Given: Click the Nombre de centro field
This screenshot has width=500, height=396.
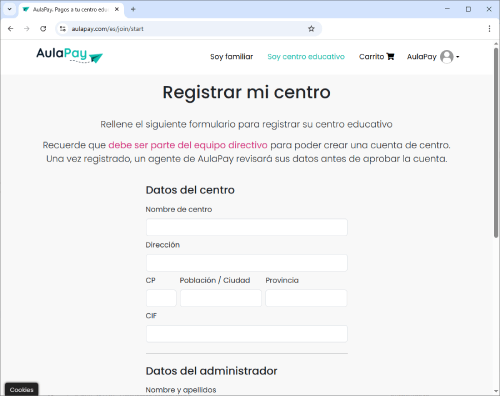Looking at the screenshot, I should tap(247, 227).
